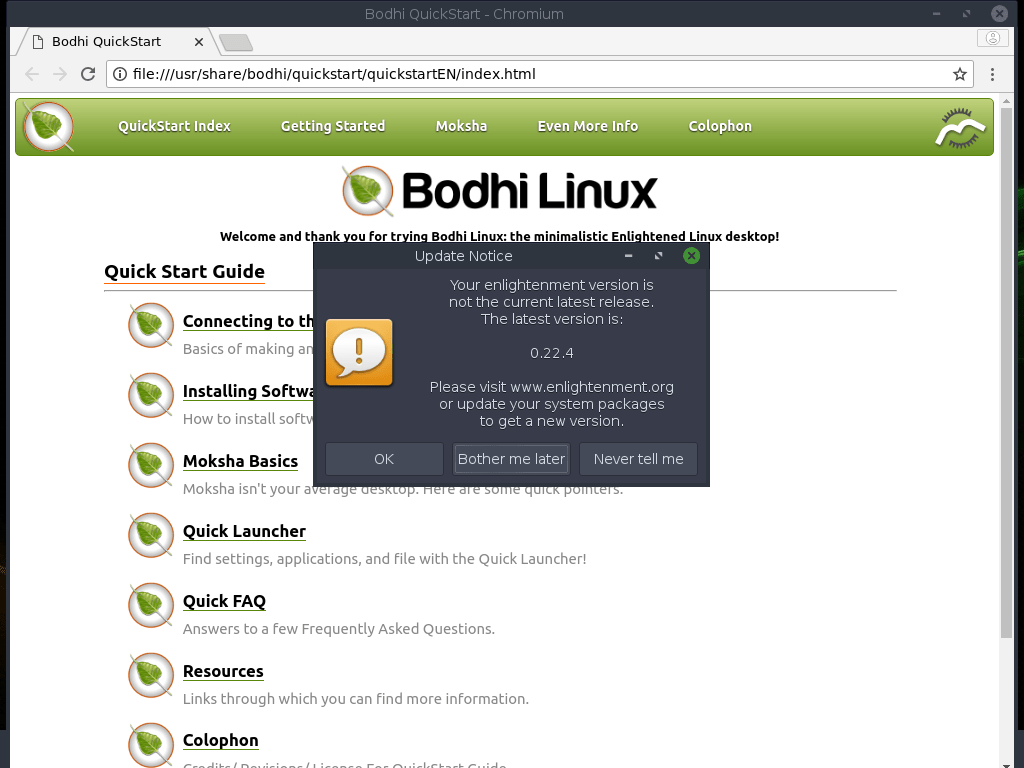Image resolution: width=1024 pixels, height=768 pixels.
Task: Open Getting Started in the navbar
Action: (332, 126)
